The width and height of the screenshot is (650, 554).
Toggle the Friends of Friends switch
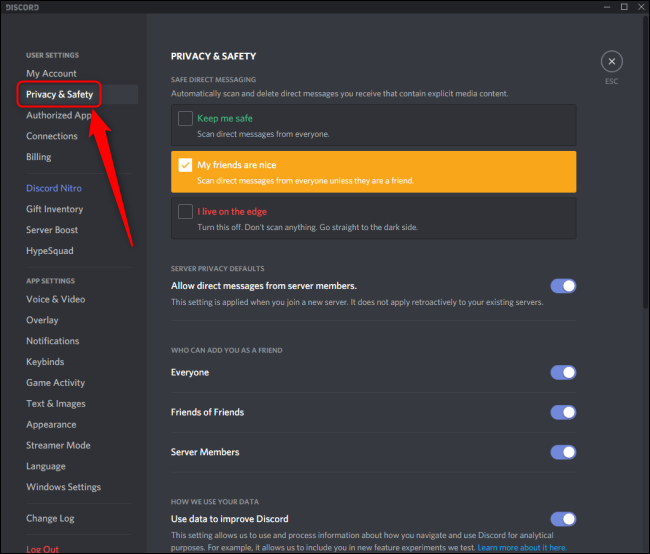pyautogui.click(x=563, y=412)
